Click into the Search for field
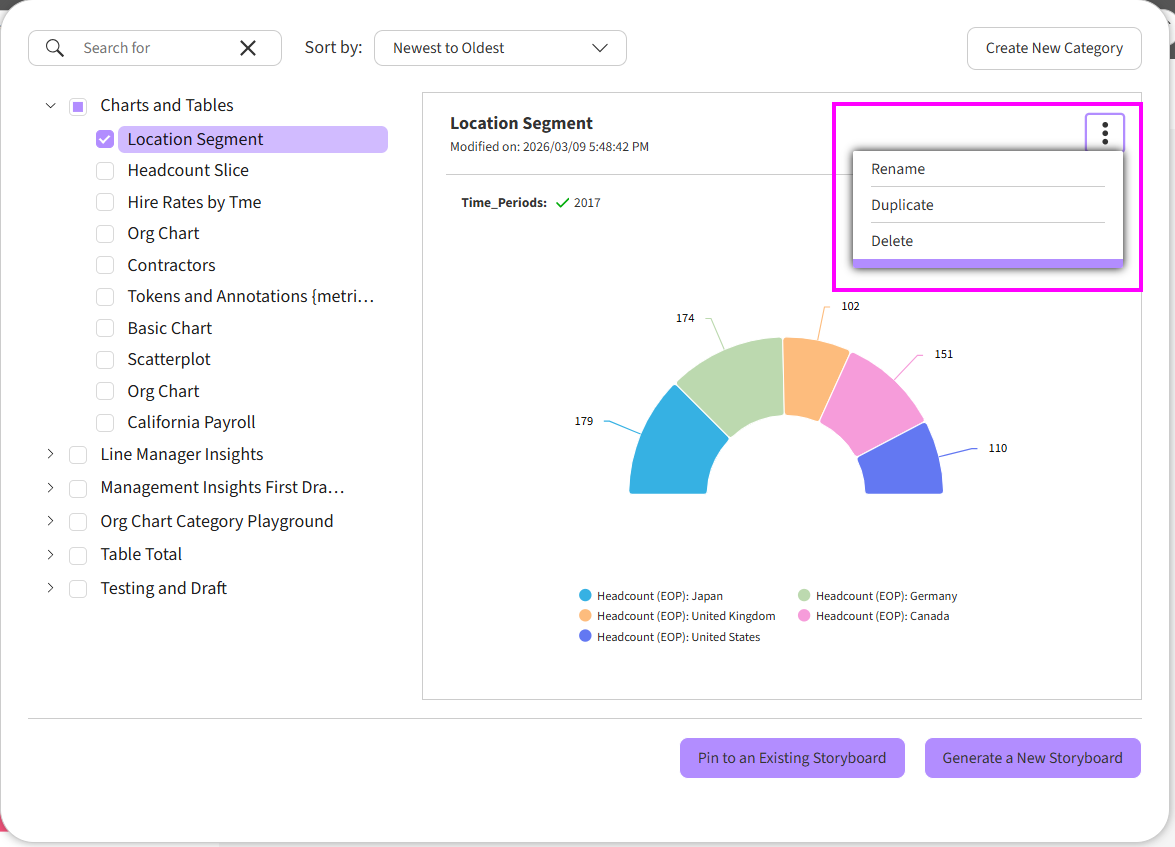 150,48
